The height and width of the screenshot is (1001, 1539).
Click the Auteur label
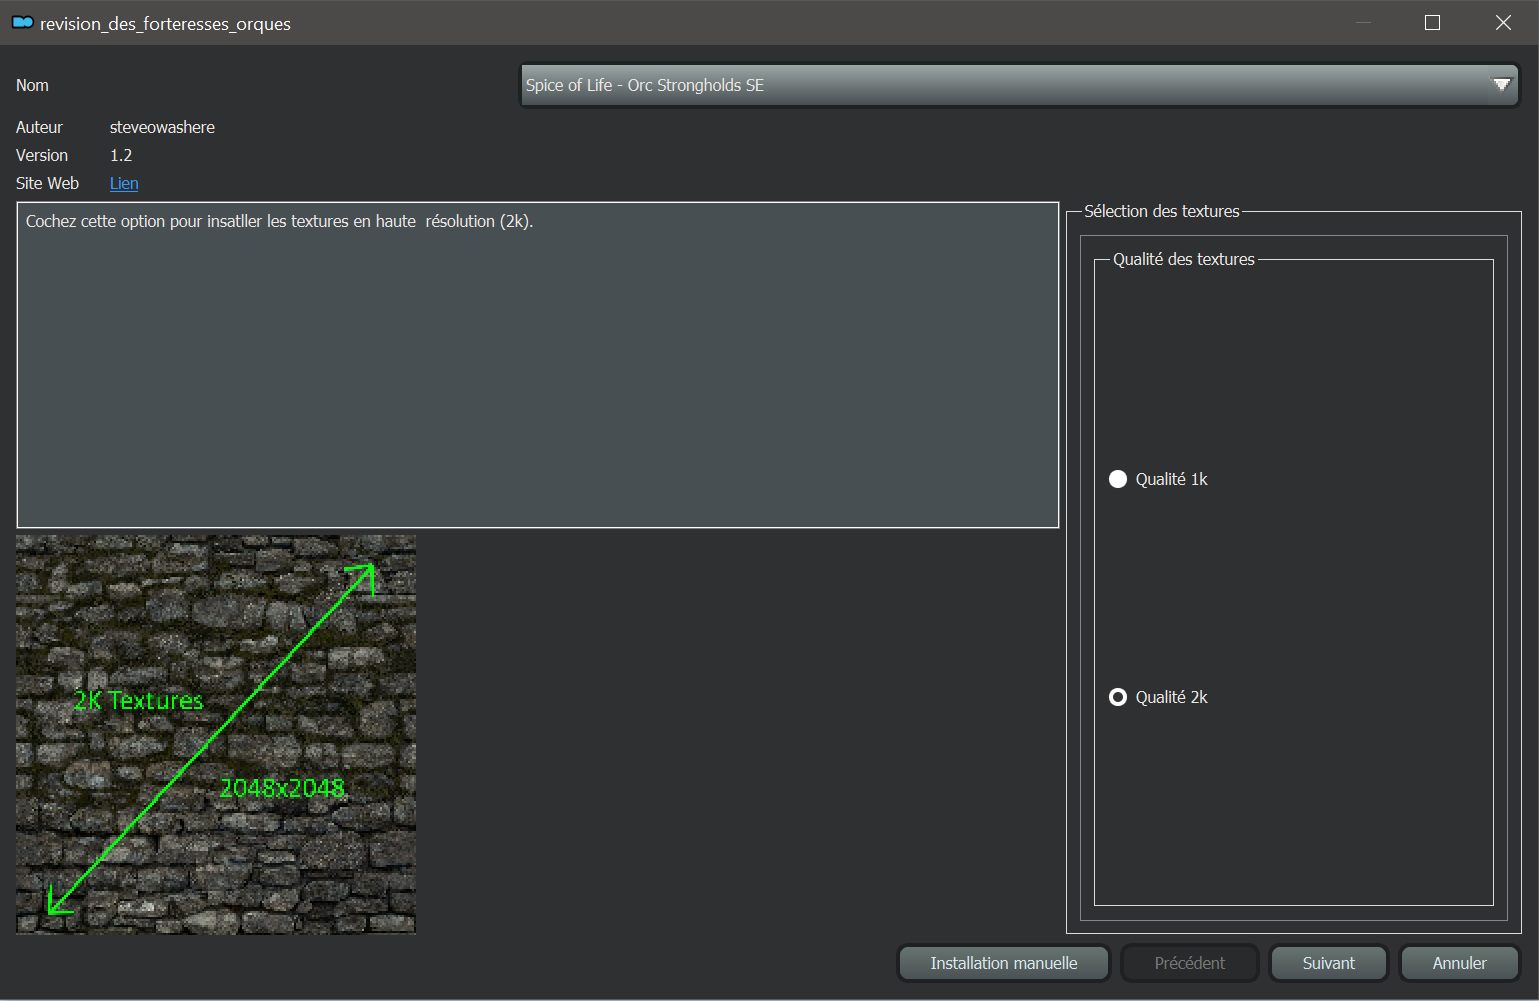tap(39, 127)
